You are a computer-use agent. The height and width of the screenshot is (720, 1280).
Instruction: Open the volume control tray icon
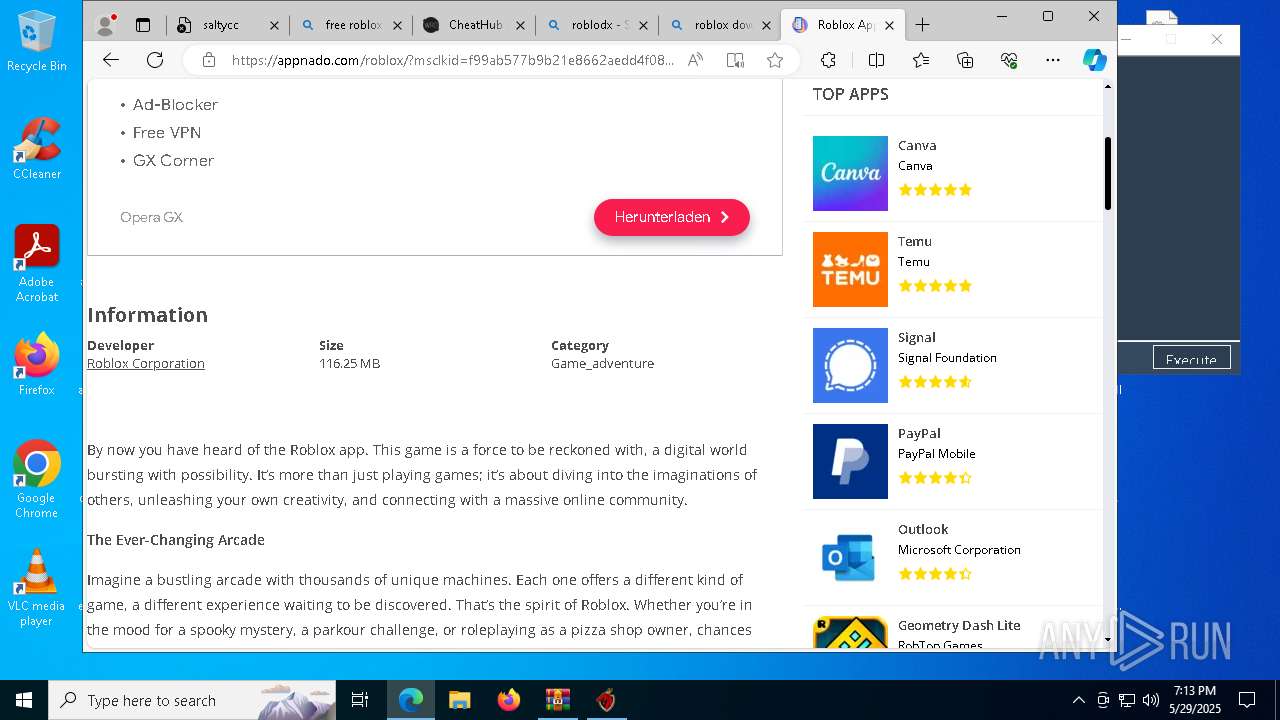click(1151, 700)
